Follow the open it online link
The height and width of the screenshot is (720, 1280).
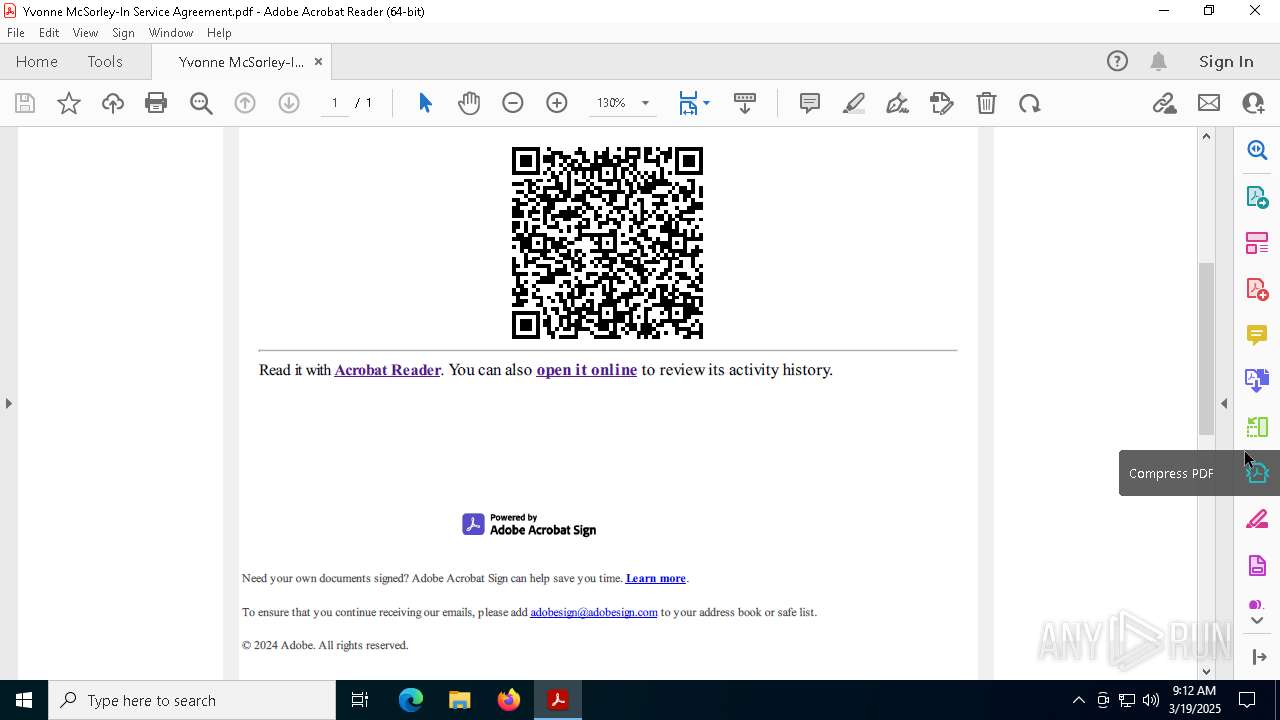[x=586, y=370]
